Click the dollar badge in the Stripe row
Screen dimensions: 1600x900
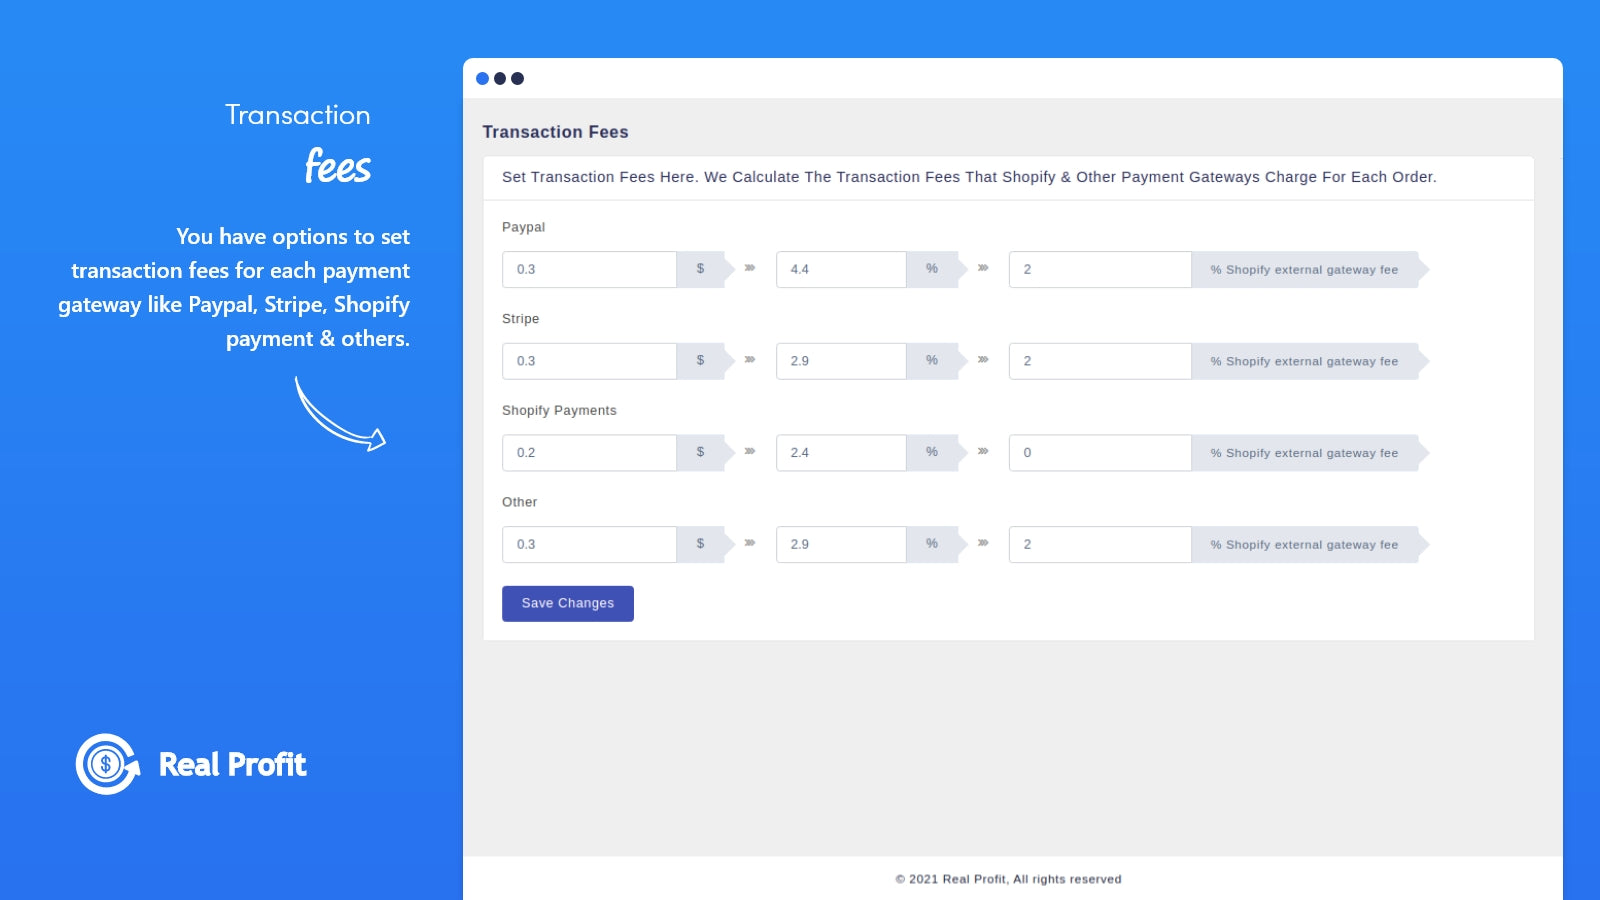(x=701, y=361)
